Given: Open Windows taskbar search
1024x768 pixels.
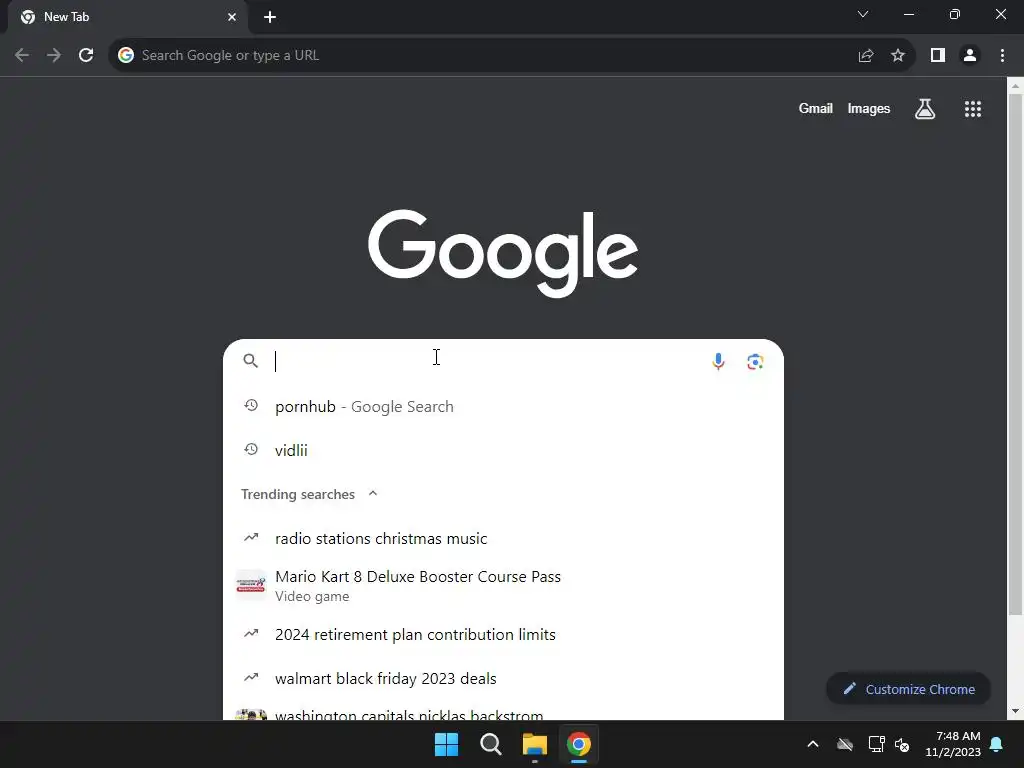Looking at the screenshot, I should [490, 744].
